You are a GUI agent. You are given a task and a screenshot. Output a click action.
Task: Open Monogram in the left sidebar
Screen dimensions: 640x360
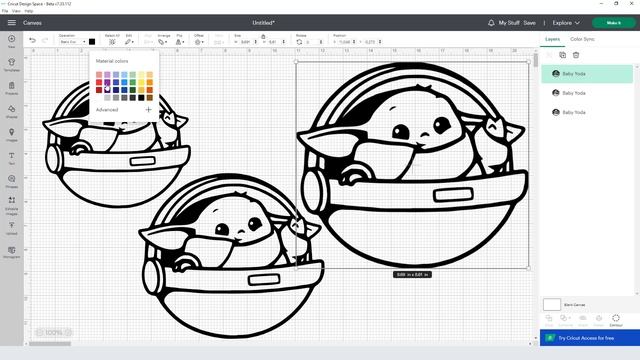pyautogui.click(x=11, y=252)
